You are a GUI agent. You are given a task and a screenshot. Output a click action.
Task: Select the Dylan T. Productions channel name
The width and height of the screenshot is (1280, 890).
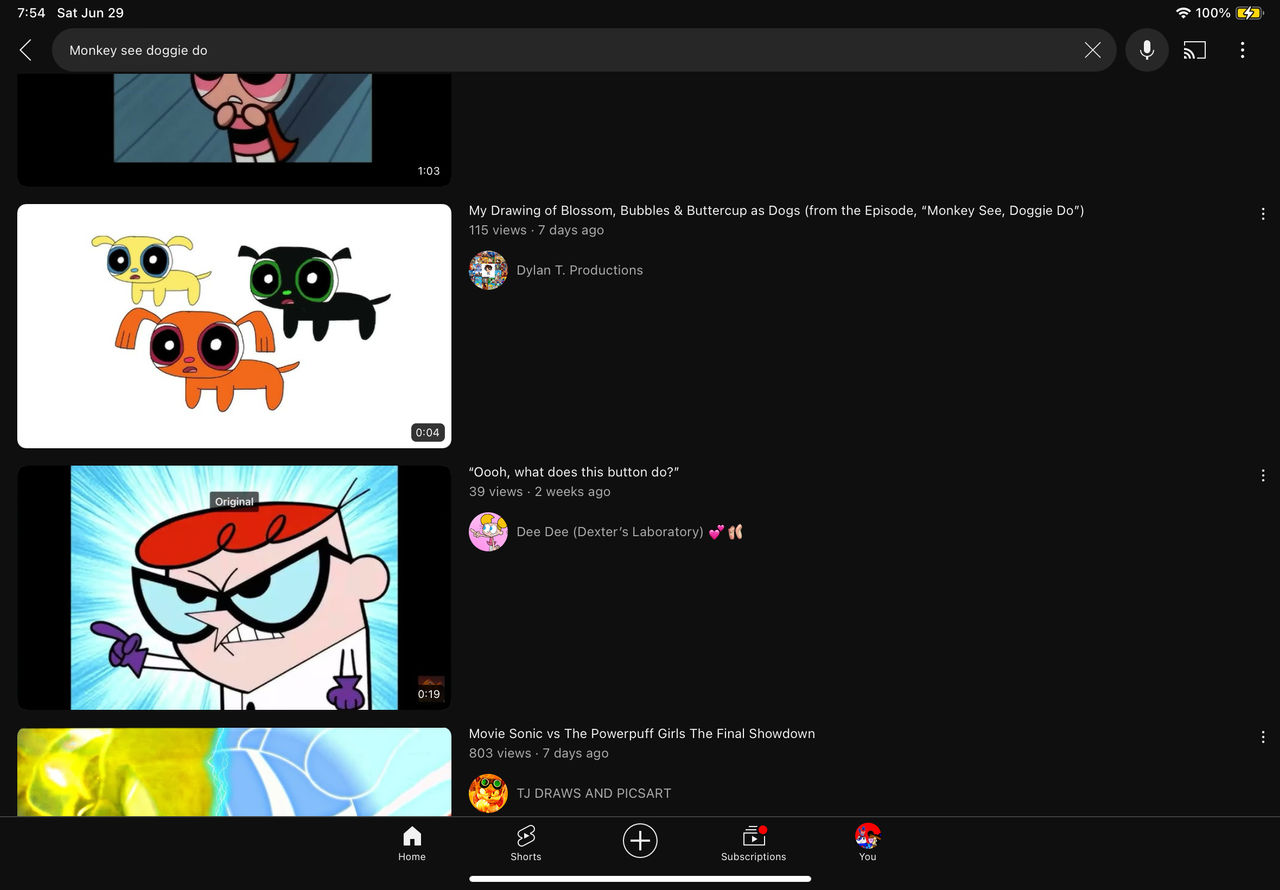click(580, 270)
